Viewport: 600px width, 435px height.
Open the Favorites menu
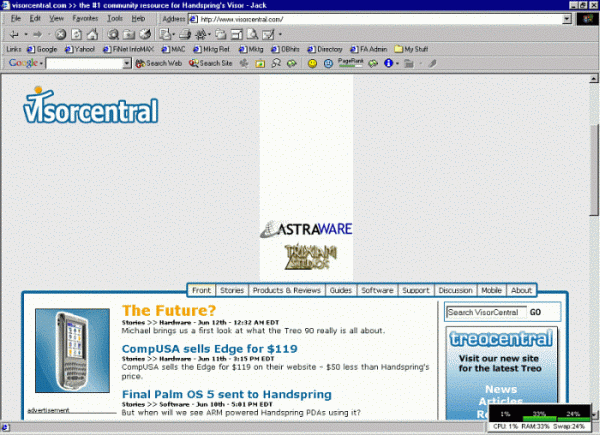coord(85,18)
